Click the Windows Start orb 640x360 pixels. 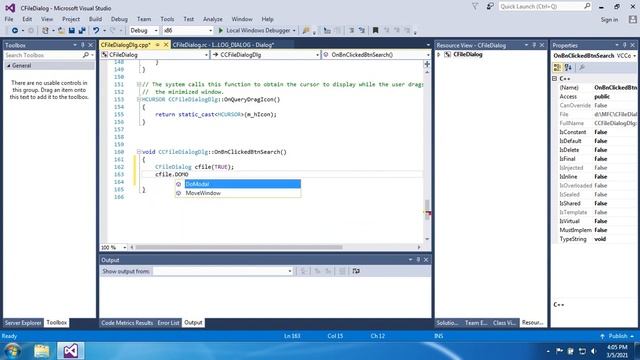(x=13, y=351)
